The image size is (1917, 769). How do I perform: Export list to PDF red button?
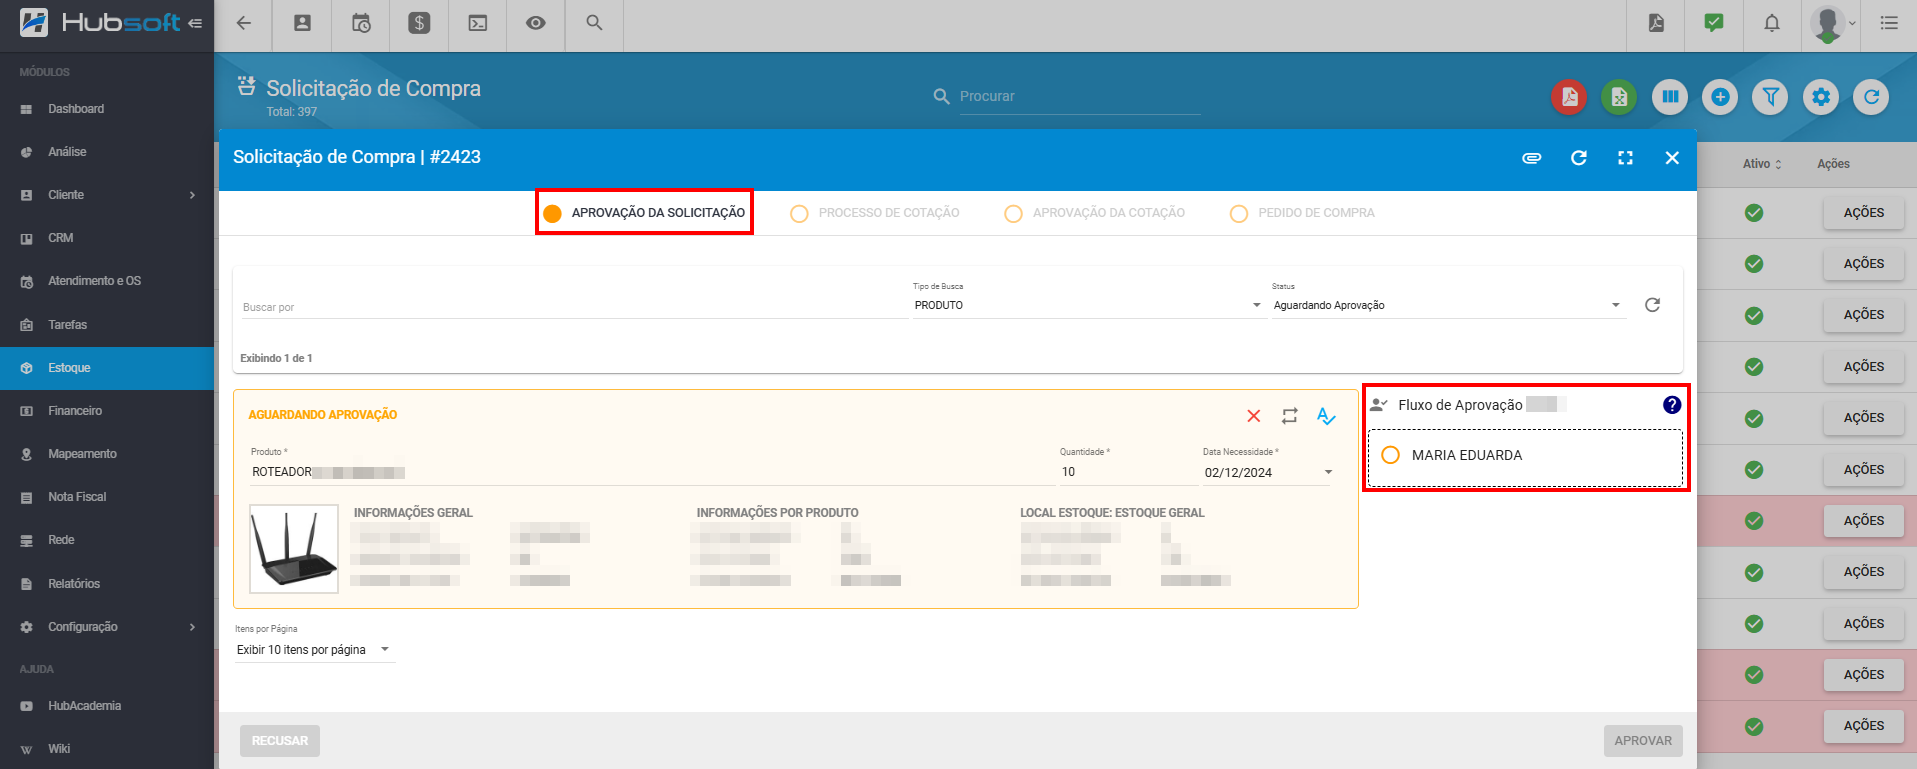pyautogui.click(x=1570, y=97)
